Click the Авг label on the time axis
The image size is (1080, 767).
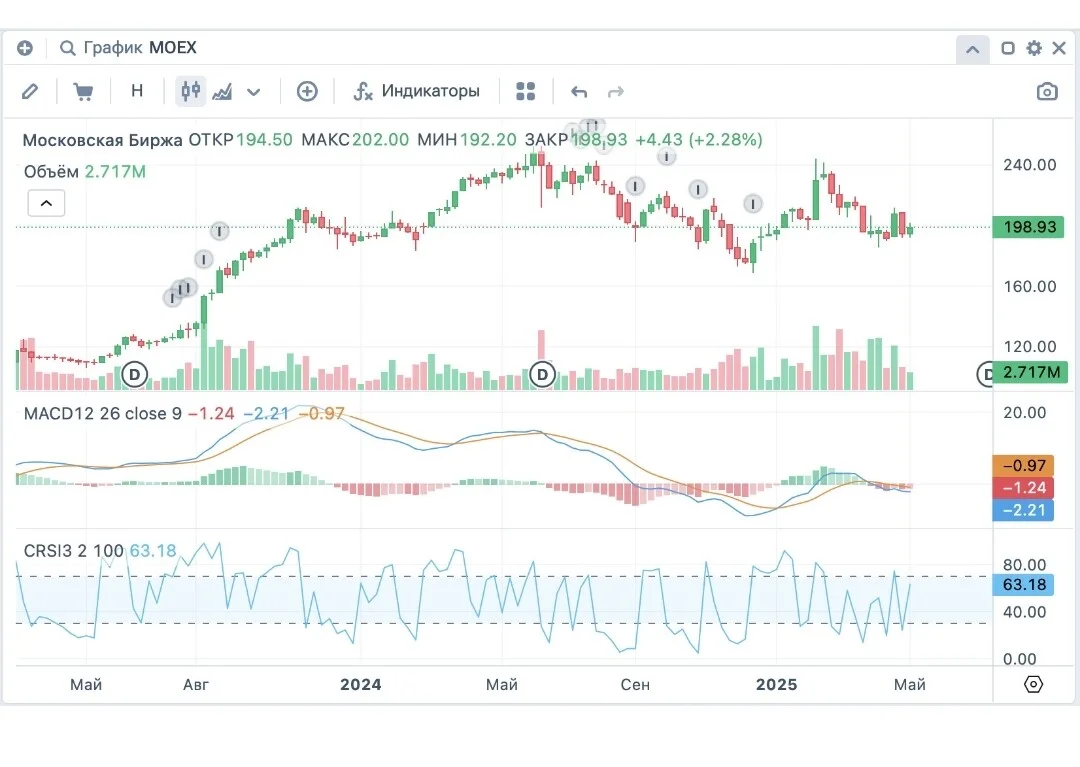[196, 684]
